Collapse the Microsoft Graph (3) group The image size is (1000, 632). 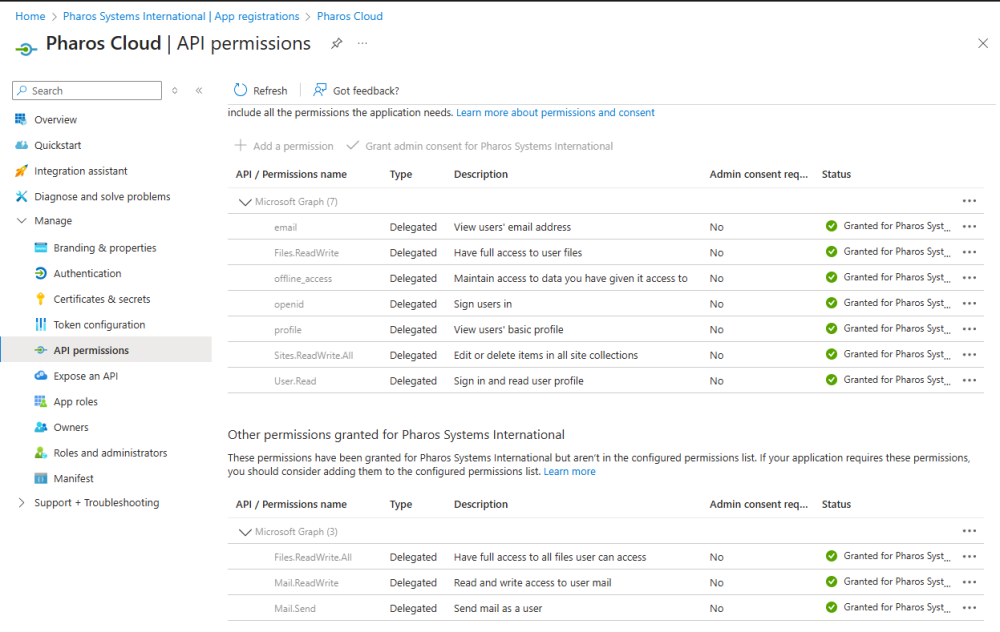[244, 532]
